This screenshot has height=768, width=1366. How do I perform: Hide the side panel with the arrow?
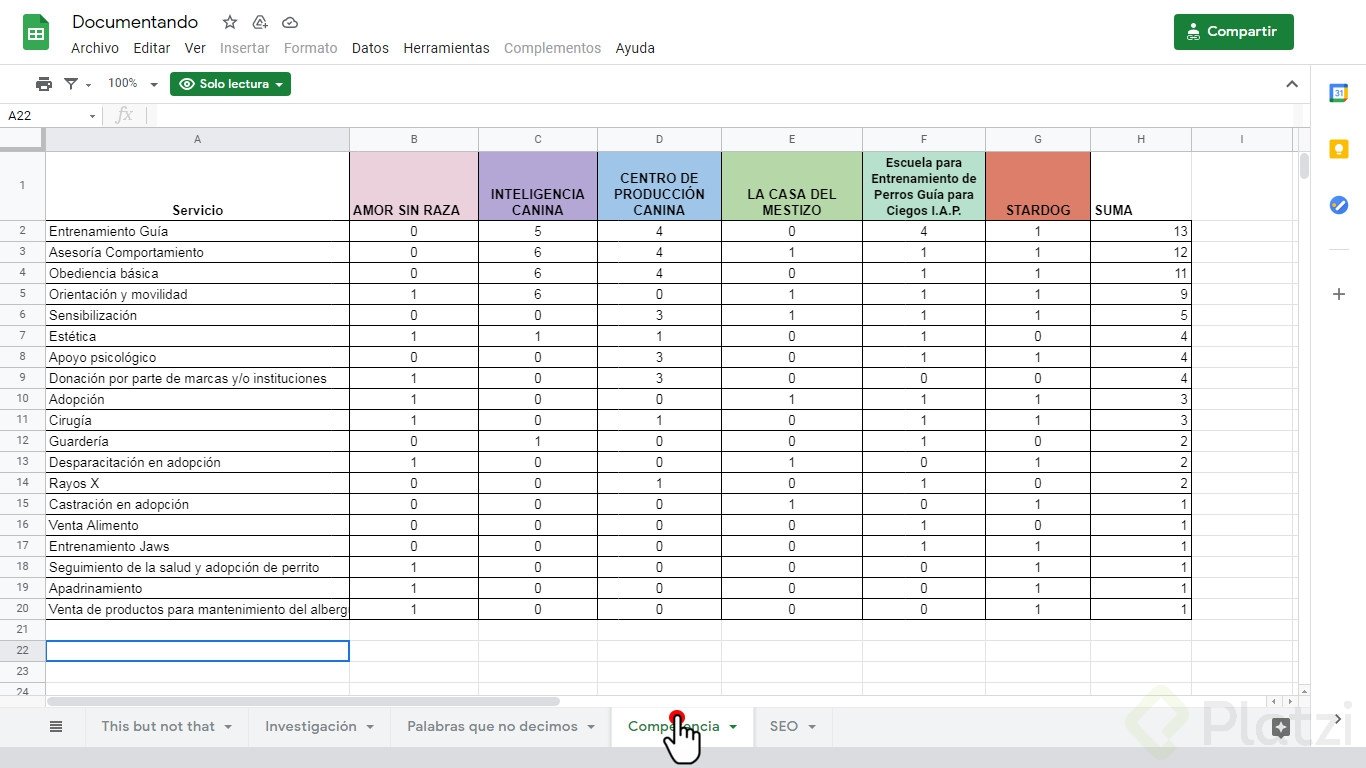point(1338,719)
